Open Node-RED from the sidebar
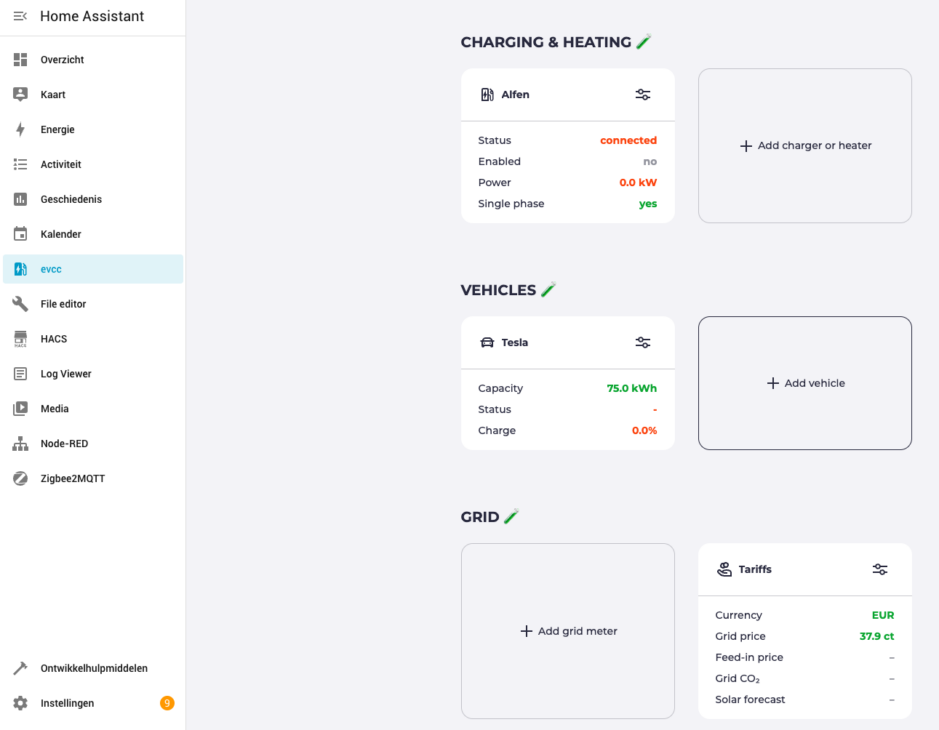The image size is (939, 730). click(64, 444)
